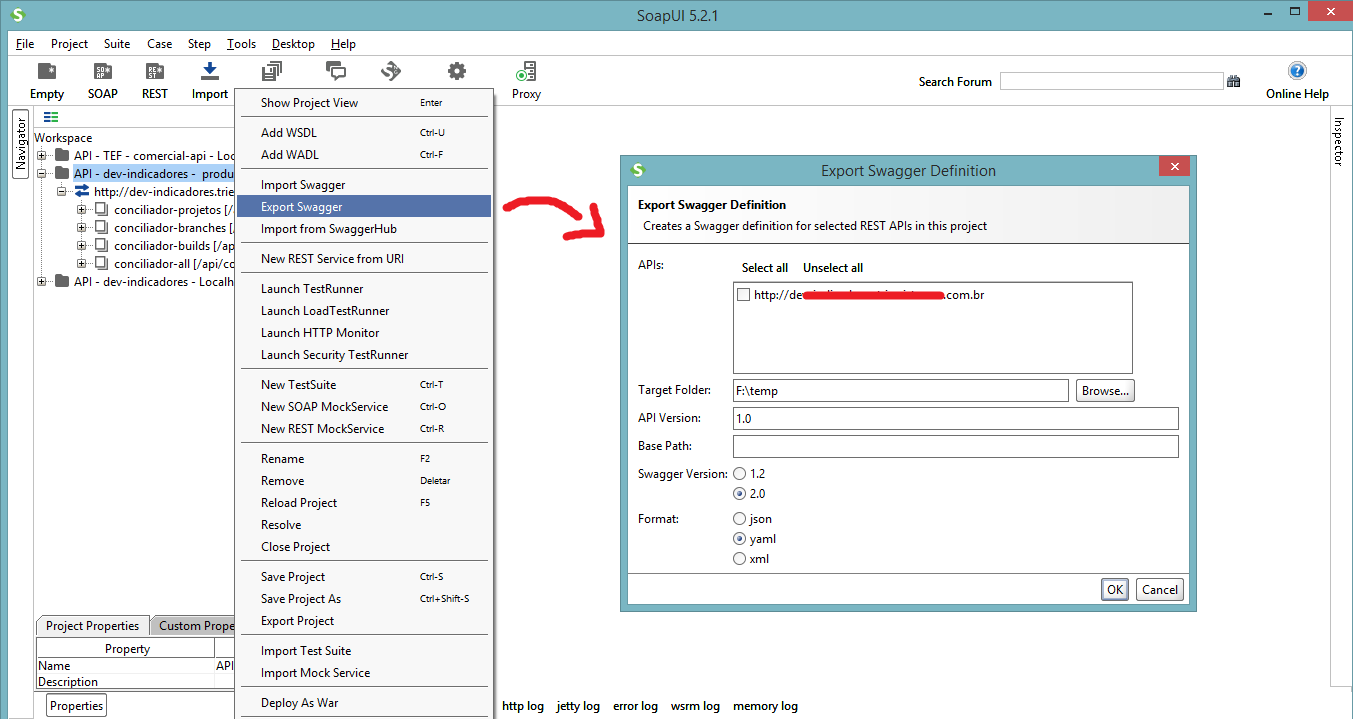The height and width of the screenshot is (719, 1353).
Task: Expand API - TEF - comercial-api project node
Action: (42, 155)
